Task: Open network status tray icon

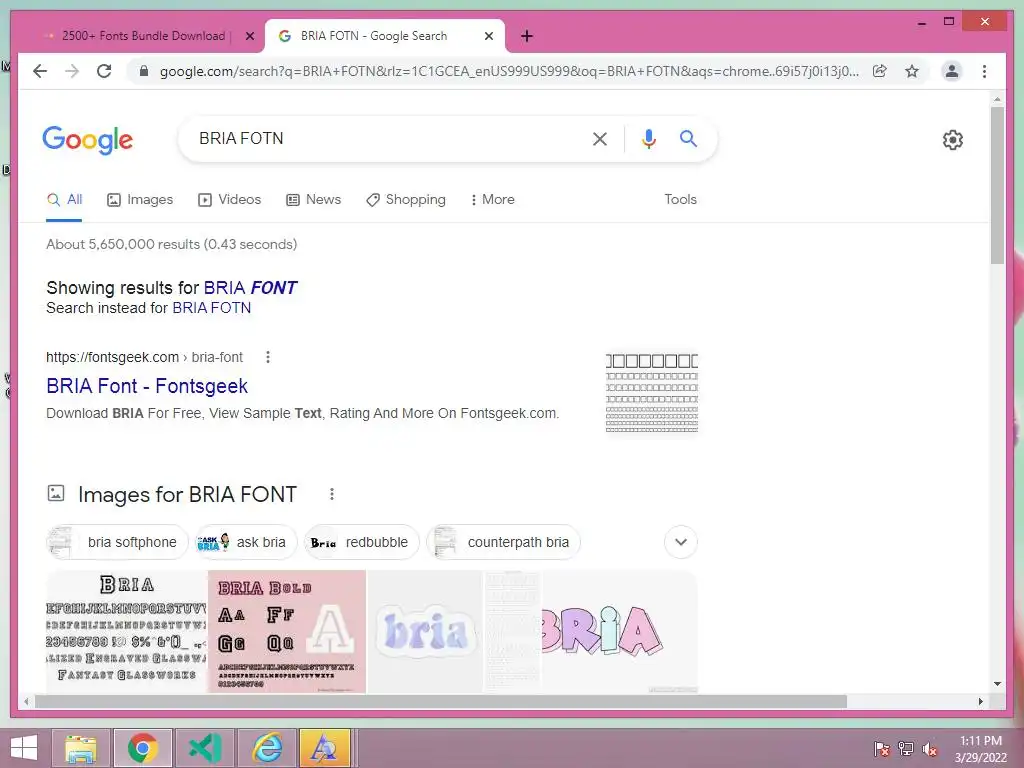Action: click(906, 749)
